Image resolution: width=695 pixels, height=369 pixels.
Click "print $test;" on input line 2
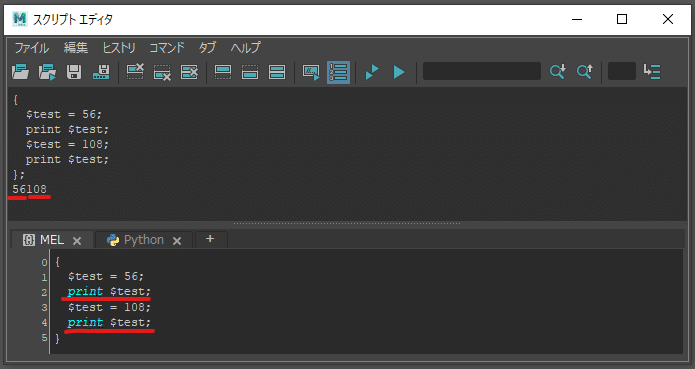(x=109, y=291)
